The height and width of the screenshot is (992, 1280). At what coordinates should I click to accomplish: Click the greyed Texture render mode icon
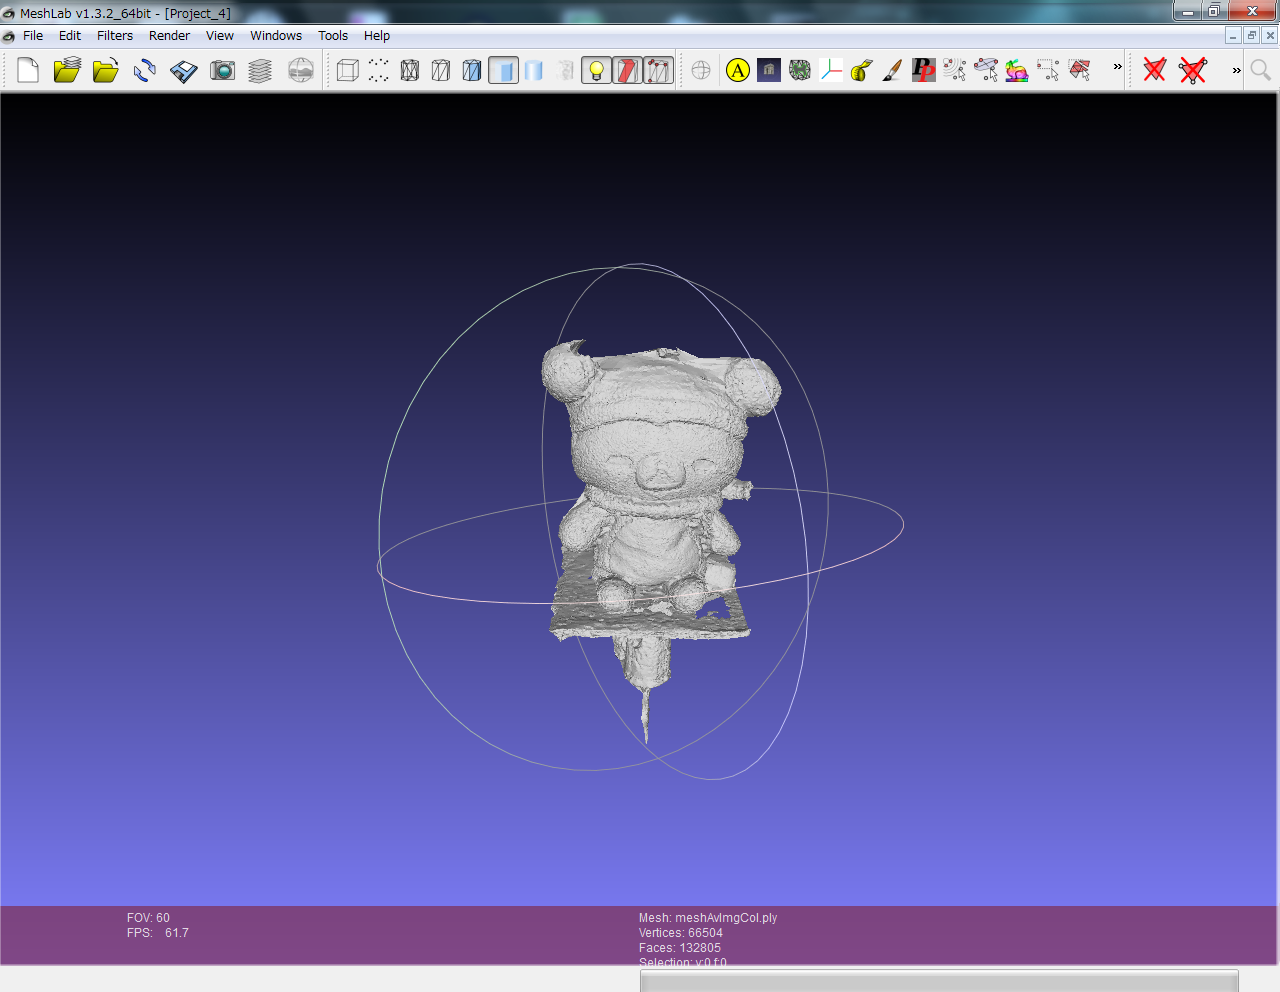point(565,70)
